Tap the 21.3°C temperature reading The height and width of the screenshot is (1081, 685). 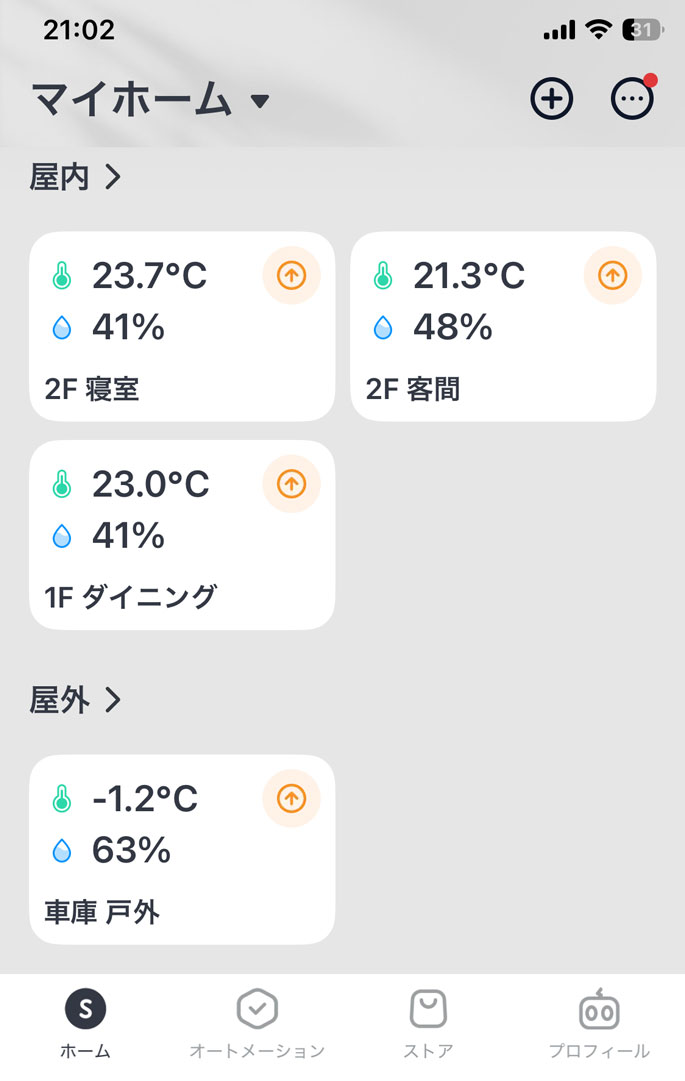(469, 276)
